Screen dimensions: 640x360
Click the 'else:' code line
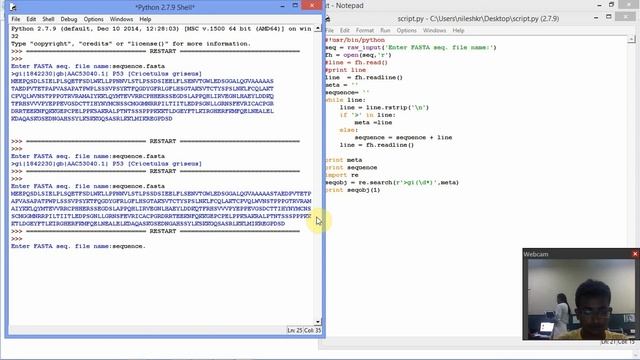[x=349, y=130]
